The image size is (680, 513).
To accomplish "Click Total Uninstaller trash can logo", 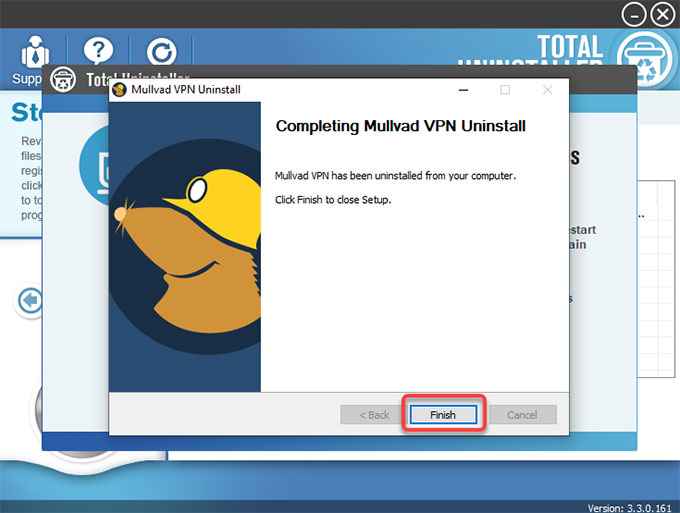I will 645,59.
